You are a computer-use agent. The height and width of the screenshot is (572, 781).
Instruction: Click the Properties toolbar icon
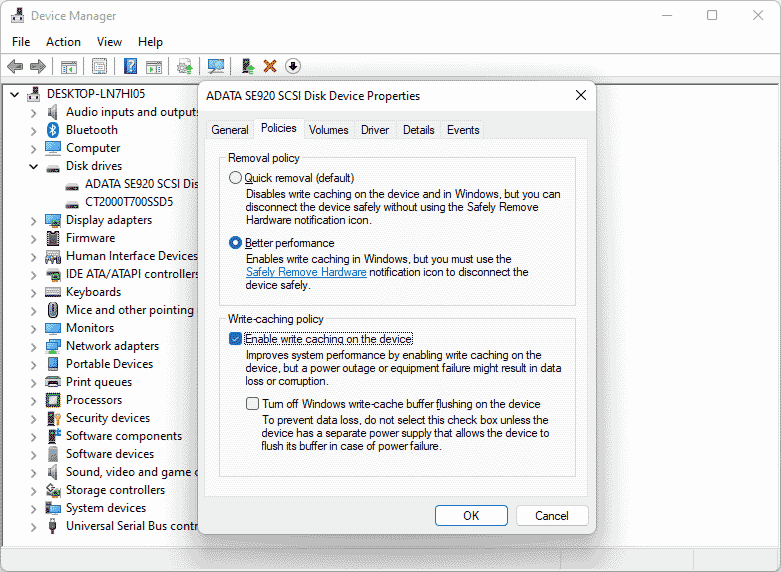(x=100, y=66)
